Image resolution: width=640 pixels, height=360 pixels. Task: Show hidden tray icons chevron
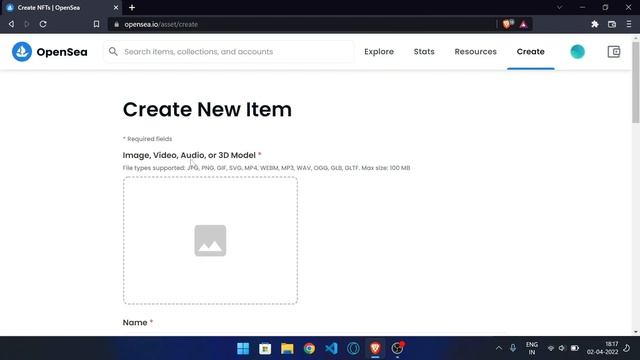[499, 348]
